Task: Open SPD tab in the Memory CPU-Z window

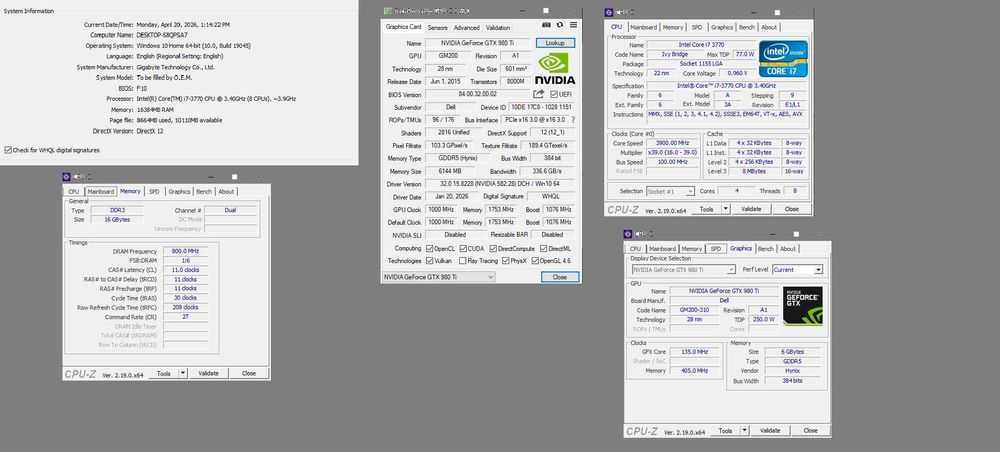Action: coord(154,191)
